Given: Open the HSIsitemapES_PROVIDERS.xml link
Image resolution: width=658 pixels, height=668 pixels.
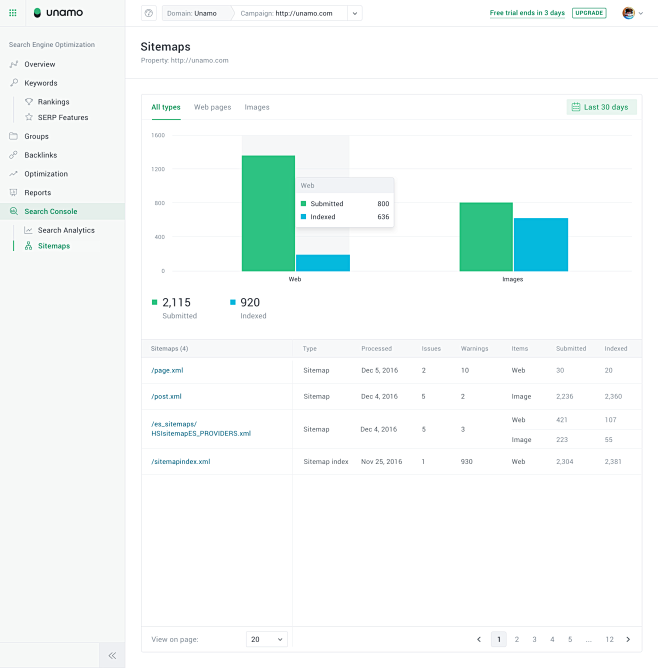Looking at the screenshot, I should pos(201,429).
